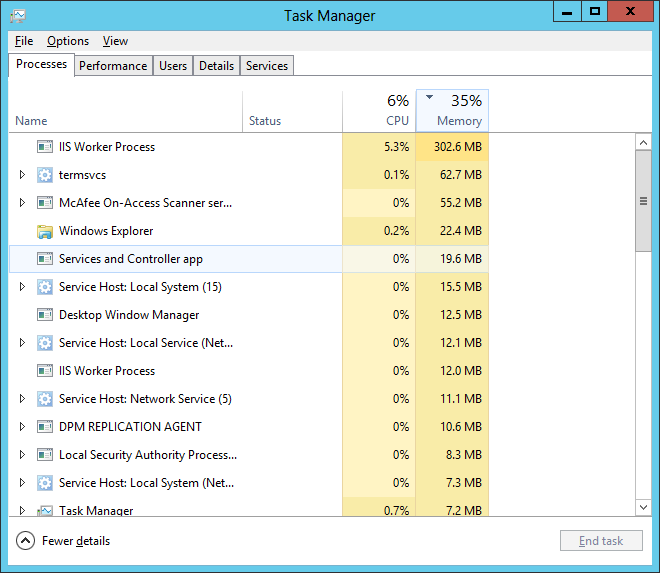
Task: Switch to the Performance tab
Action: (x=113, y=66)
